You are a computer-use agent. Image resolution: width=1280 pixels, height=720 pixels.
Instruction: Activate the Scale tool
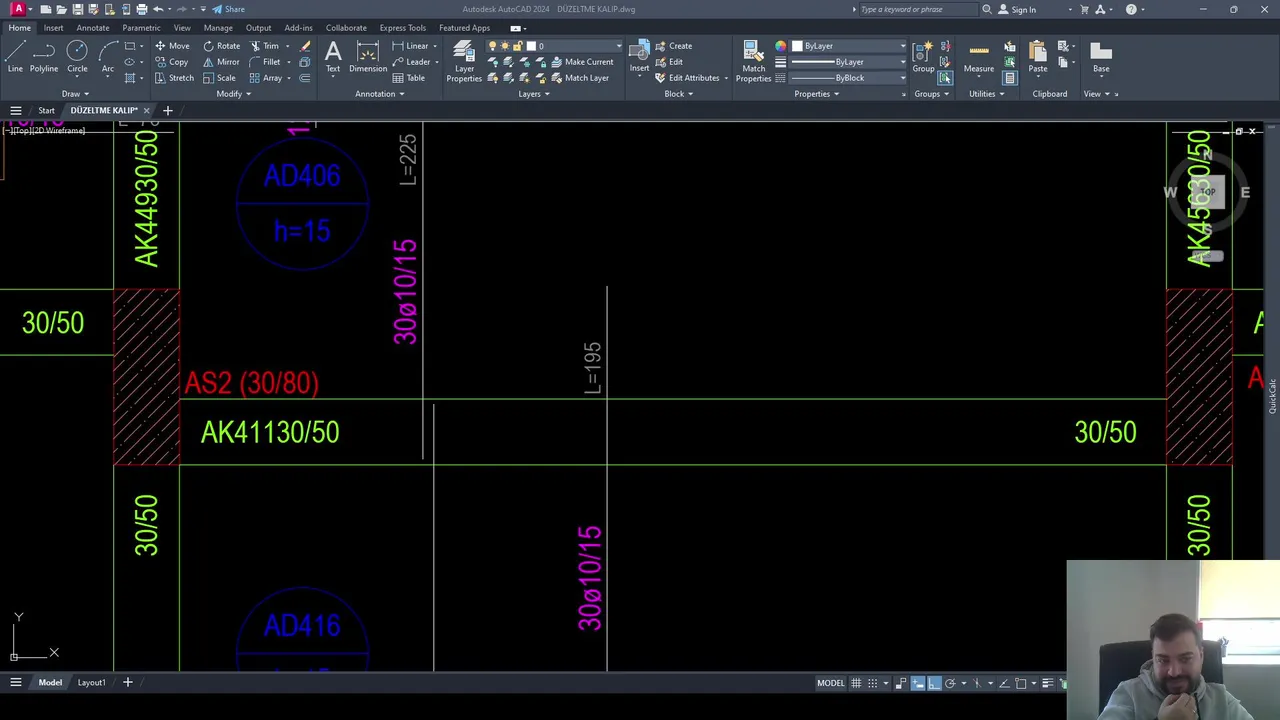click(219, 78)
